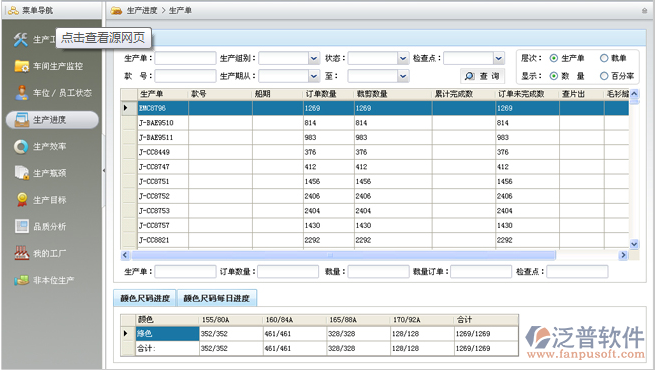This screenshot has width=655, height=370.
Task: Switch to the 颜色尺码每日进度 tab
Action: 216,298
